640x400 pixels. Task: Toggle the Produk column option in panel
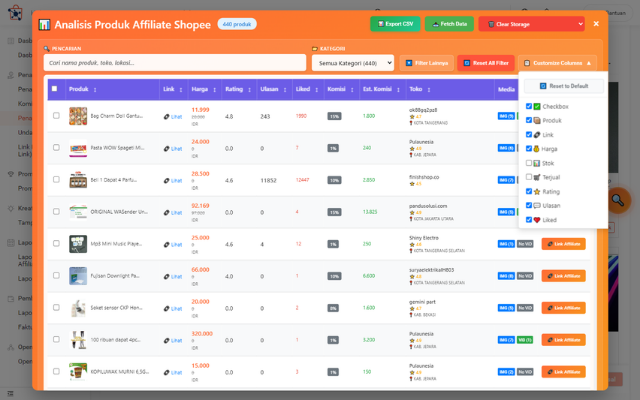pyautogui.click(x=529, y=120)
